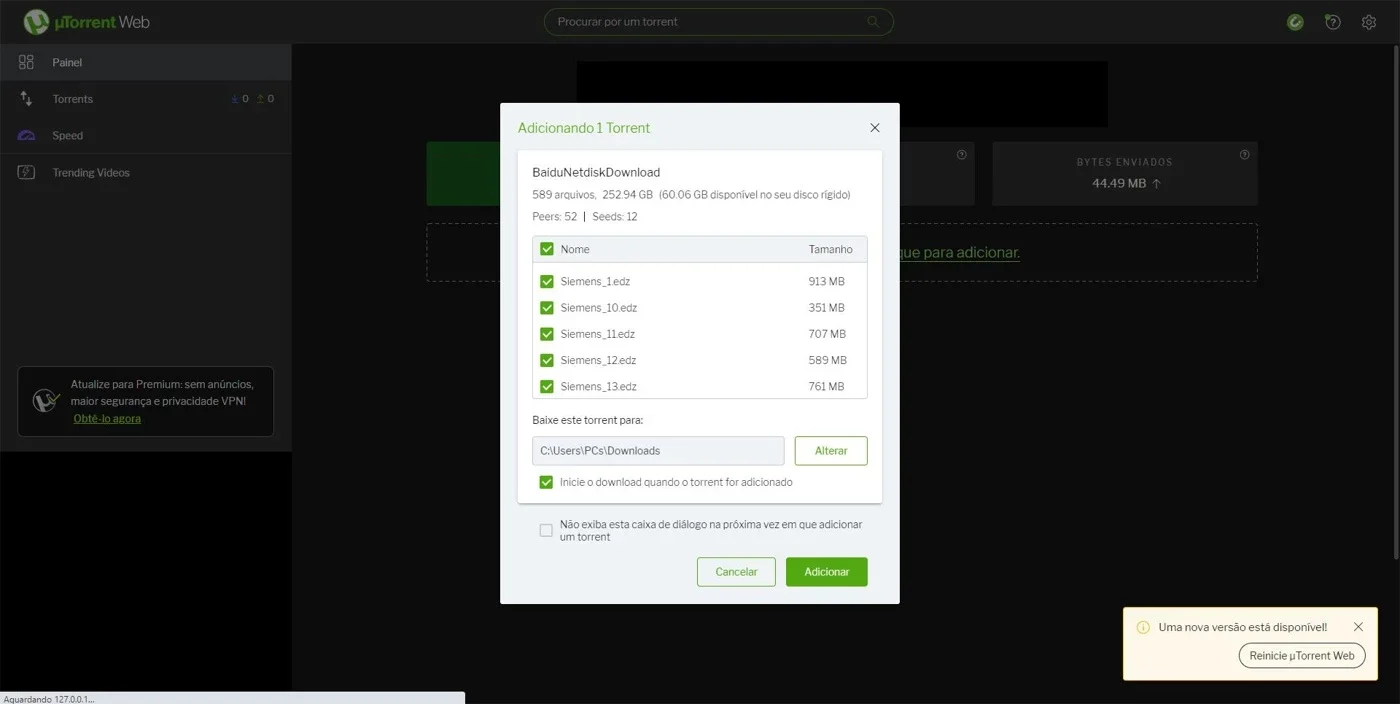
Task: Click the Painel dashboard icon
Action: 27,62
